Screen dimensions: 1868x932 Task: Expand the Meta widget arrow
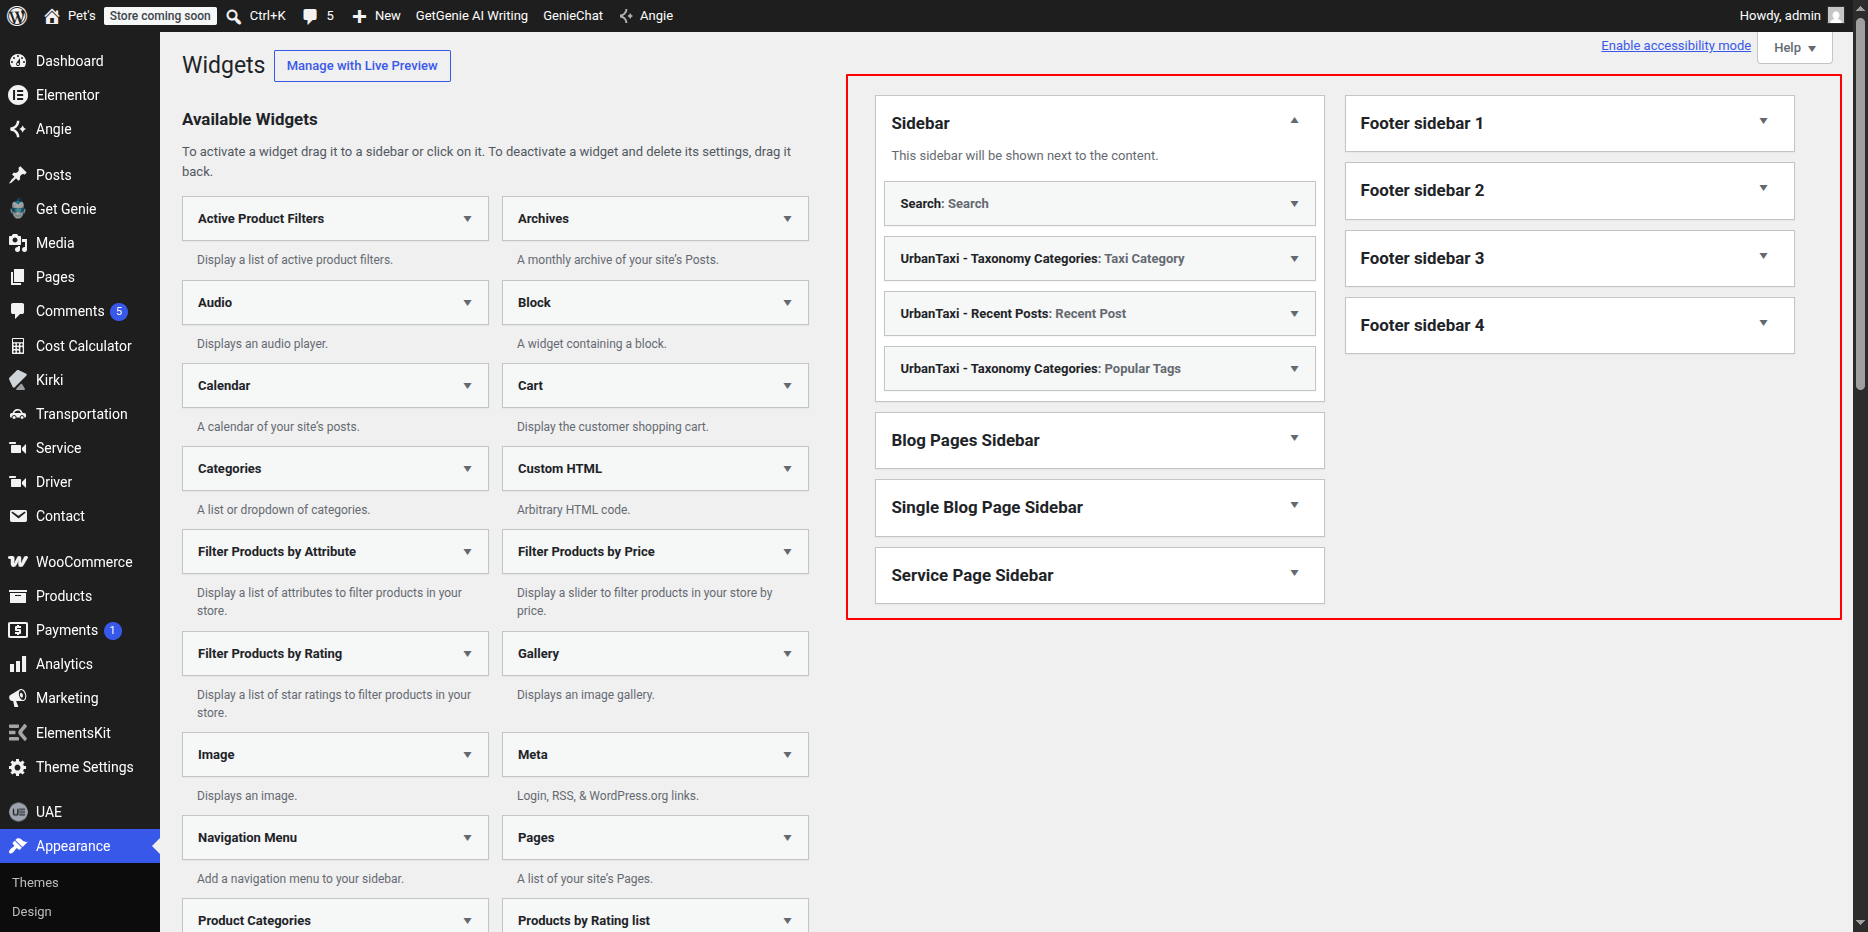pos(787,755)
